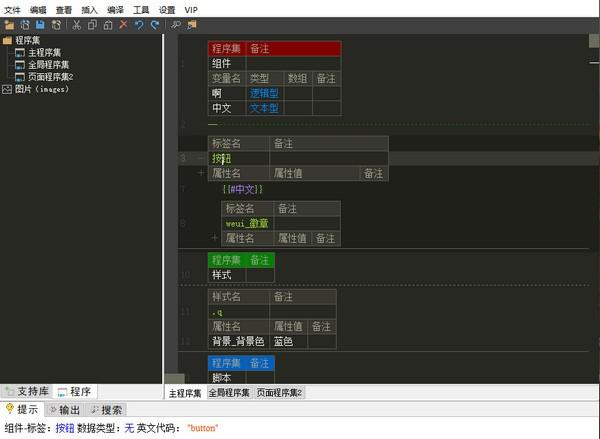Expand plus sign beside 按钮 属性名 row
The width and height of the screenshot is (600, 439).
201,173
